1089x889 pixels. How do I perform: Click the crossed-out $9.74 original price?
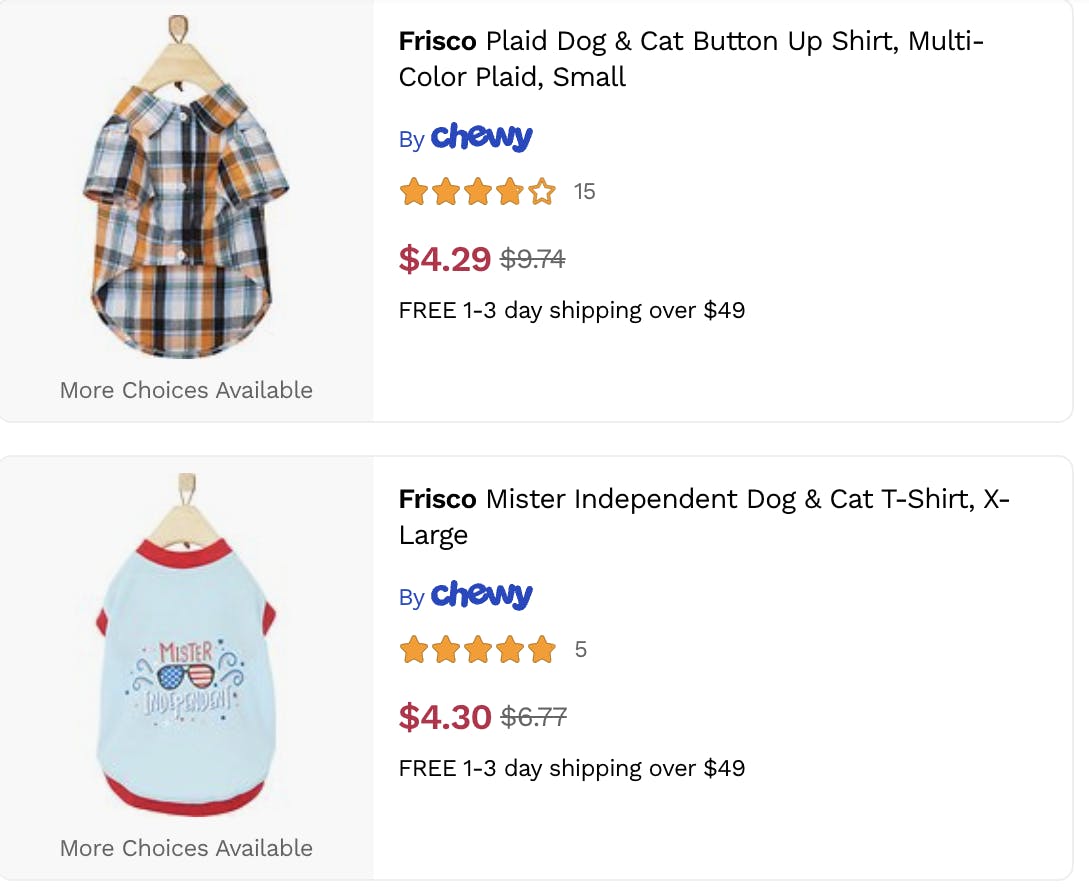coord(532,258)
